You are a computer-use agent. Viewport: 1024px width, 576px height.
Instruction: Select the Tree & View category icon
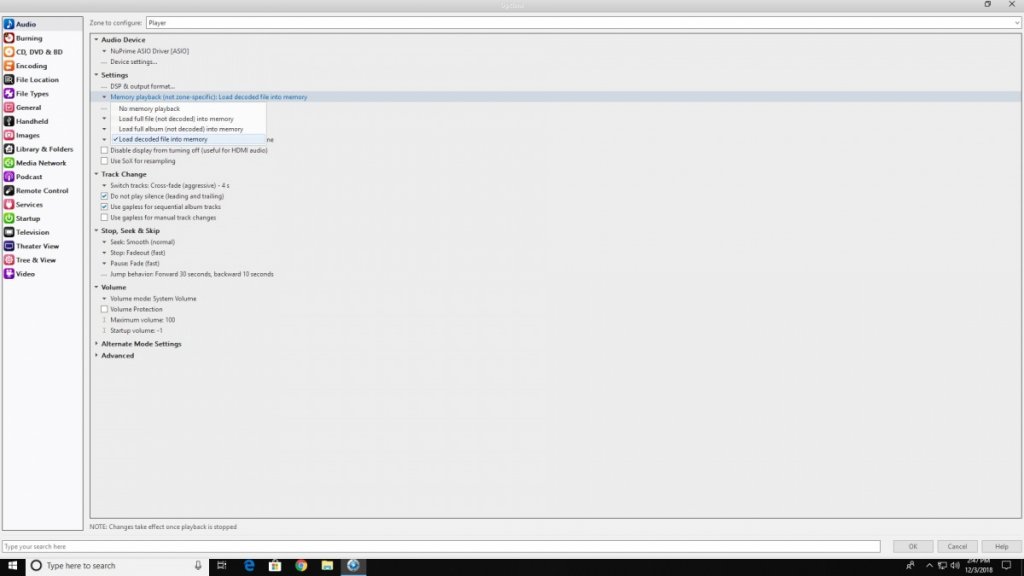point(9,260)
